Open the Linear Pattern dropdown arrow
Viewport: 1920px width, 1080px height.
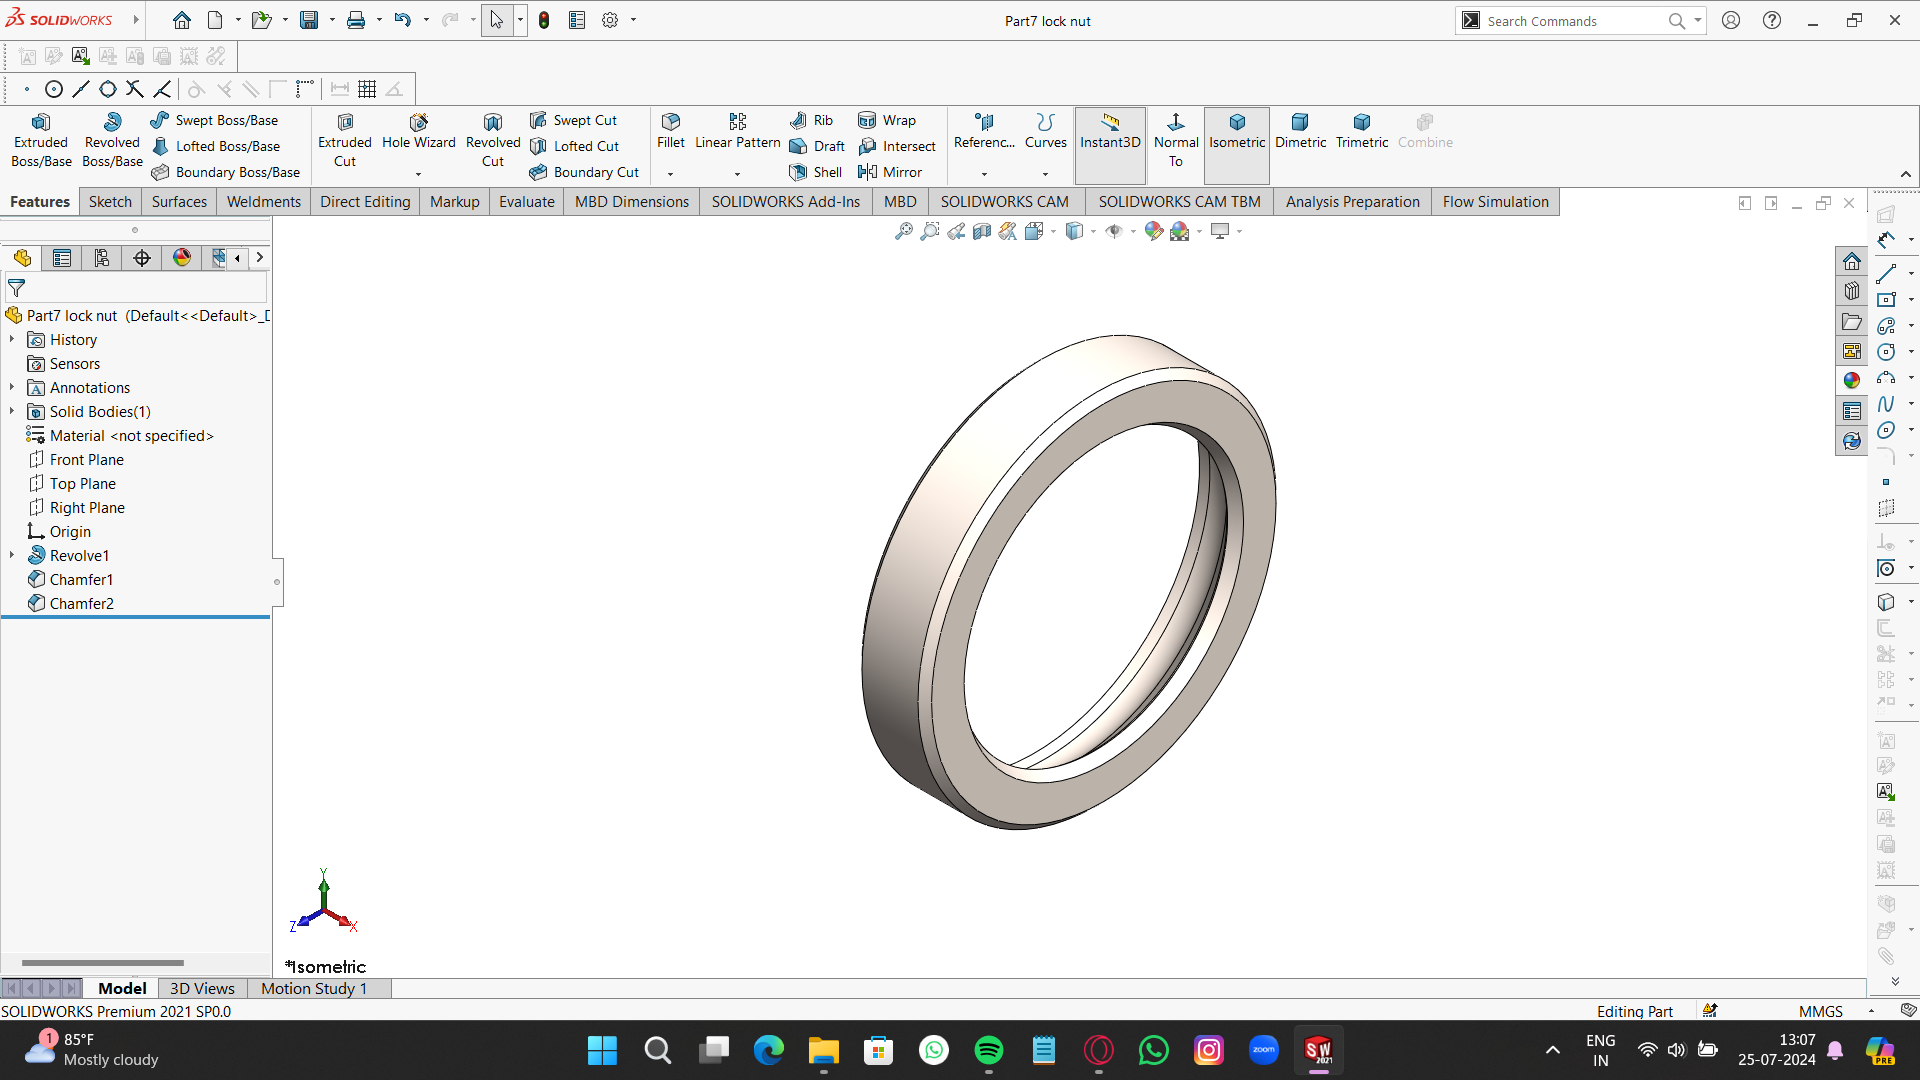point(738,174)
